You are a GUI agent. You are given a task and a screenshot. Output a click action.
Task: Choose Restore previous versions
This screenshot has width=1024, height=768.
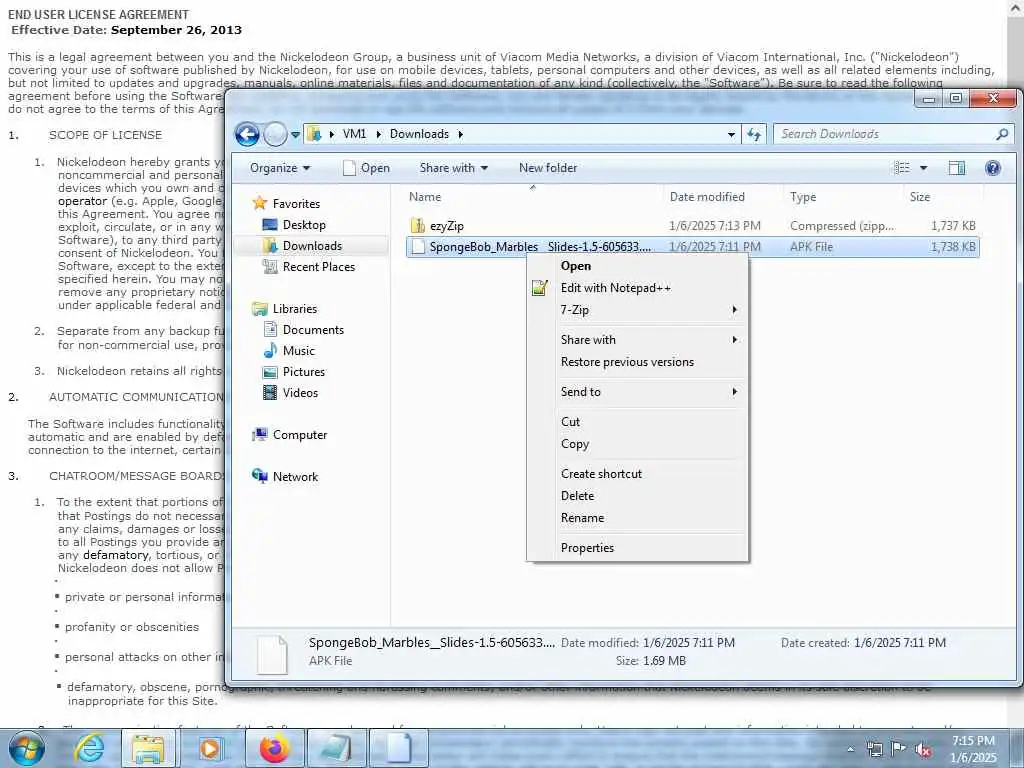point(627,362)
